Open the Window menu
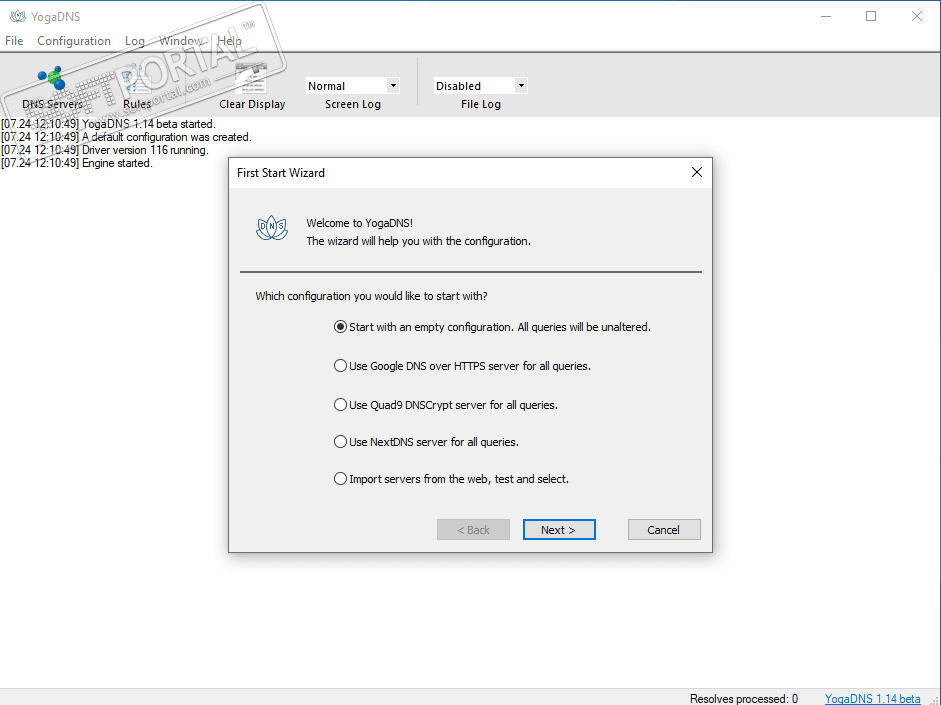This screenshot has height=705, width=941. tap(180, 41)
